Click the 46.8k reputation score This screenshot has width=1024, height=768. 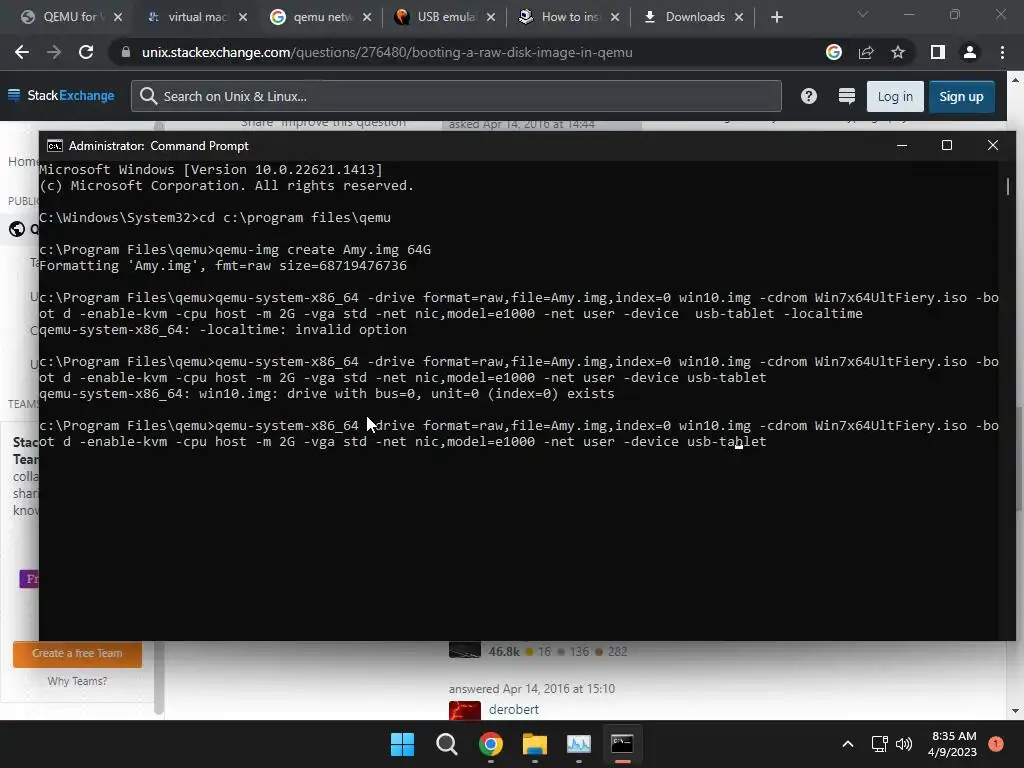pyautogui.click(x=504, y=651)
